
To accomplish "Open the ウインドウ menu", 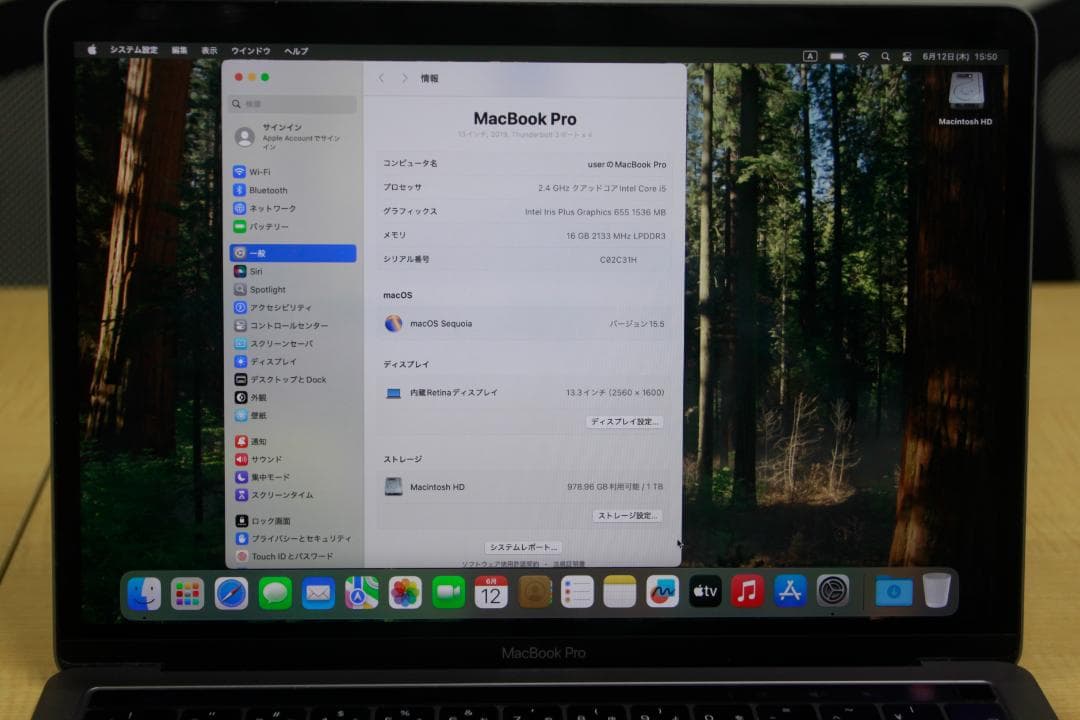I will point(249,49).
